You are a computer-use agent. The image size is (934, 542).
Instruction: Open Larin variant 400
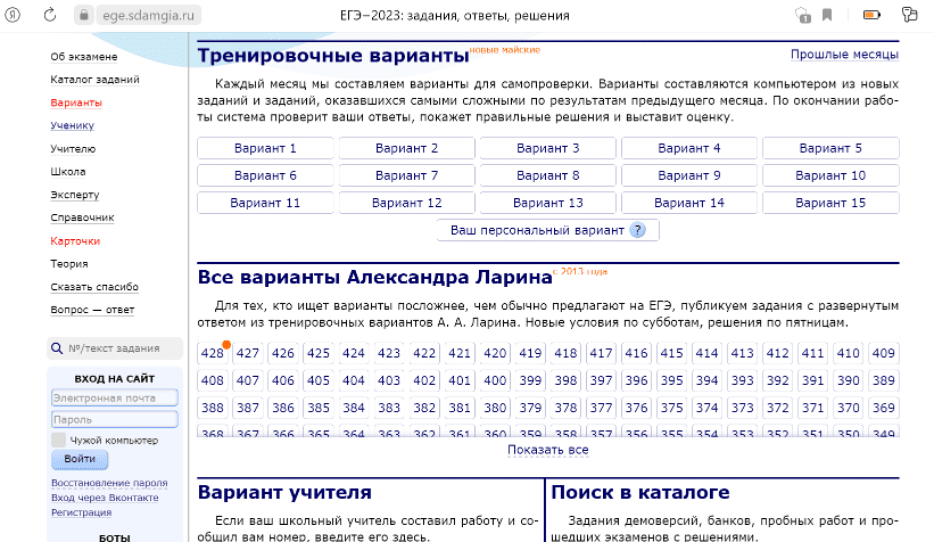(x=495, y=381)
